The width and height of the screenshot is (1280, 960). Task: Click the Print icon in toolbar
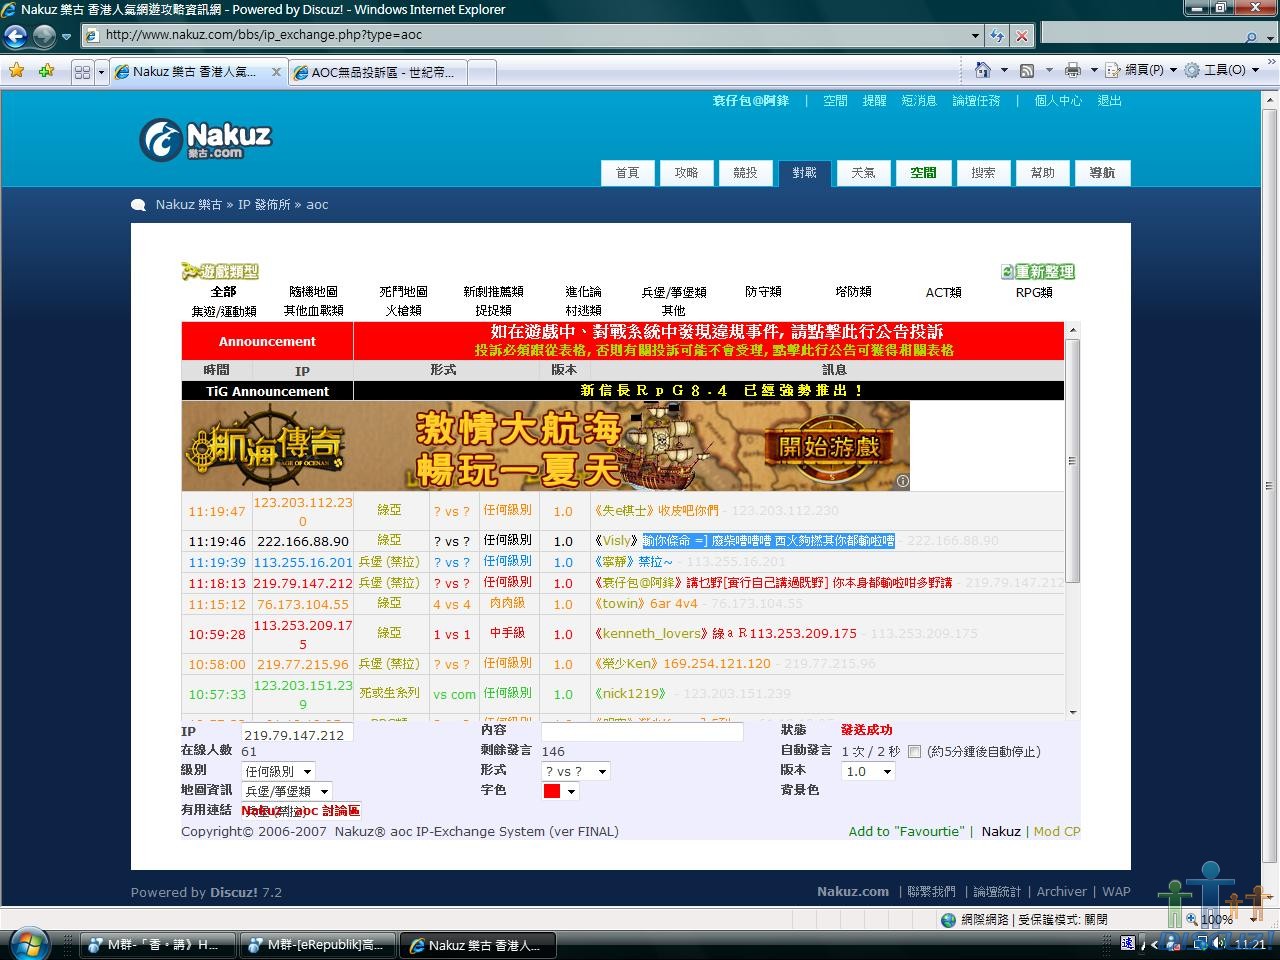click(x=1073, y=70)
